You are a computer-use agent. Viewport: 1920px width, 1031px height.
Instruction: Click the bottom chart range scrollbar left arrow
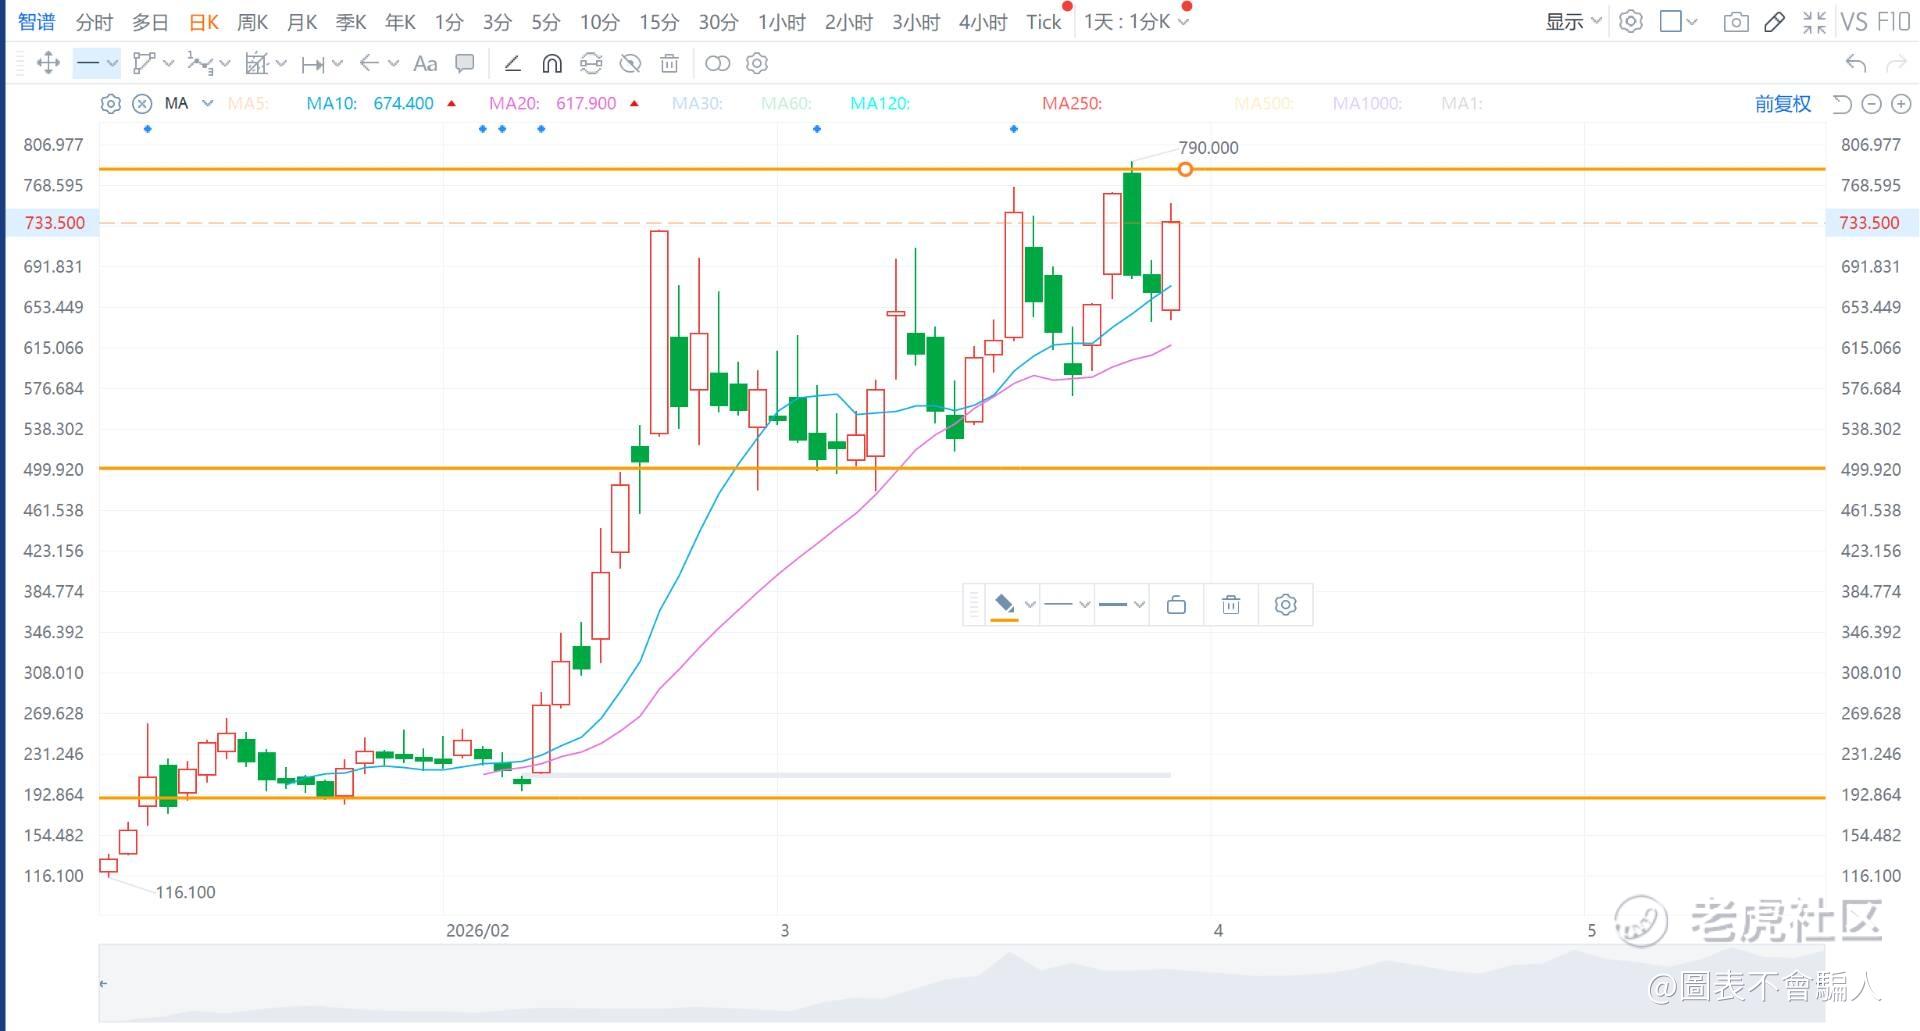103,983
